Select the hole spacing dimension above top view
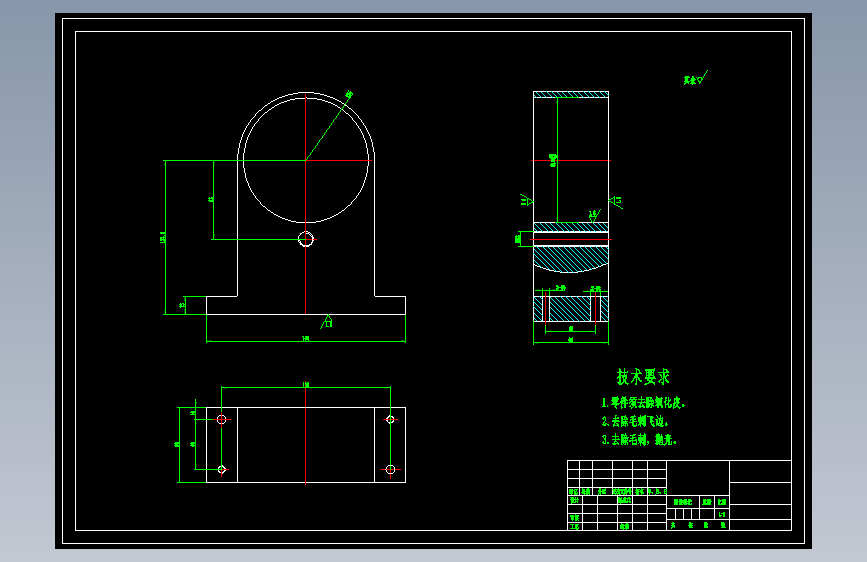Screen dimensions: 867x562 306,385
